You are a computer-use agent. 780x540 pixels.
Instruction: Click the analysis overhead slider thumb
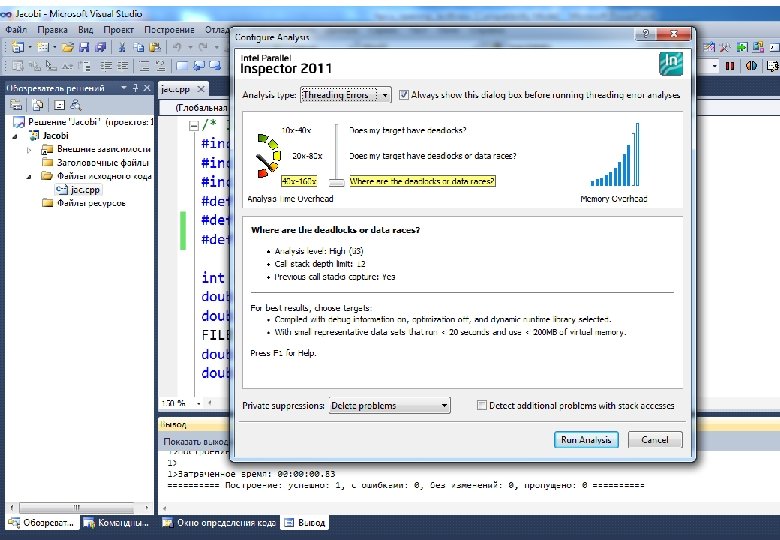(337, 182)
